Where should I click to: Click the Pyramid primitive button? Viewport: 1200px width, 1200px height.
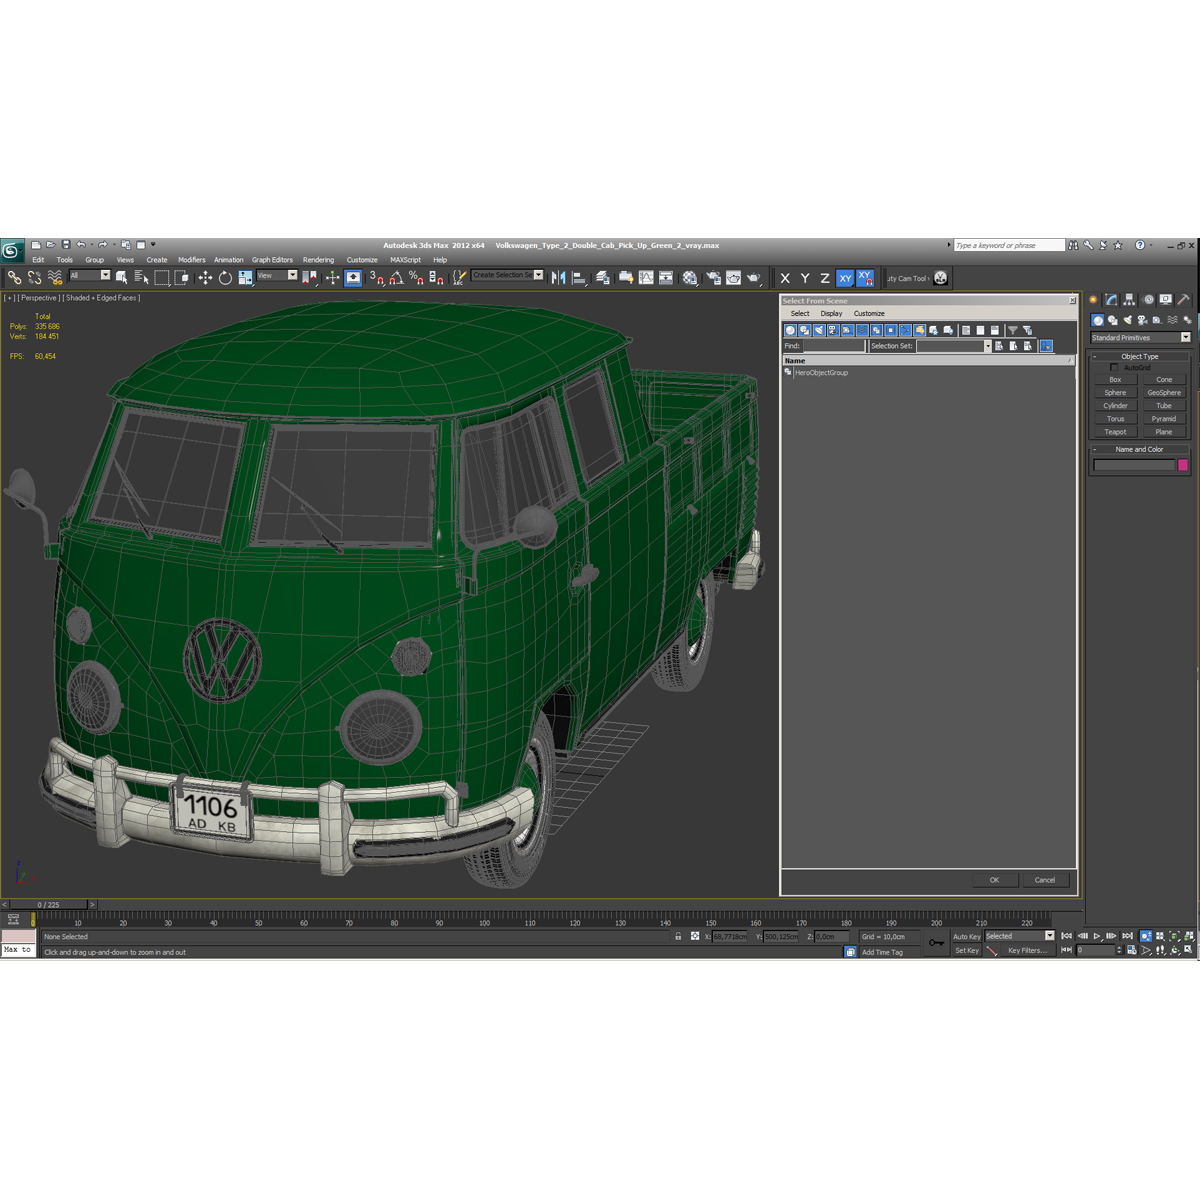coord(1164,419)
